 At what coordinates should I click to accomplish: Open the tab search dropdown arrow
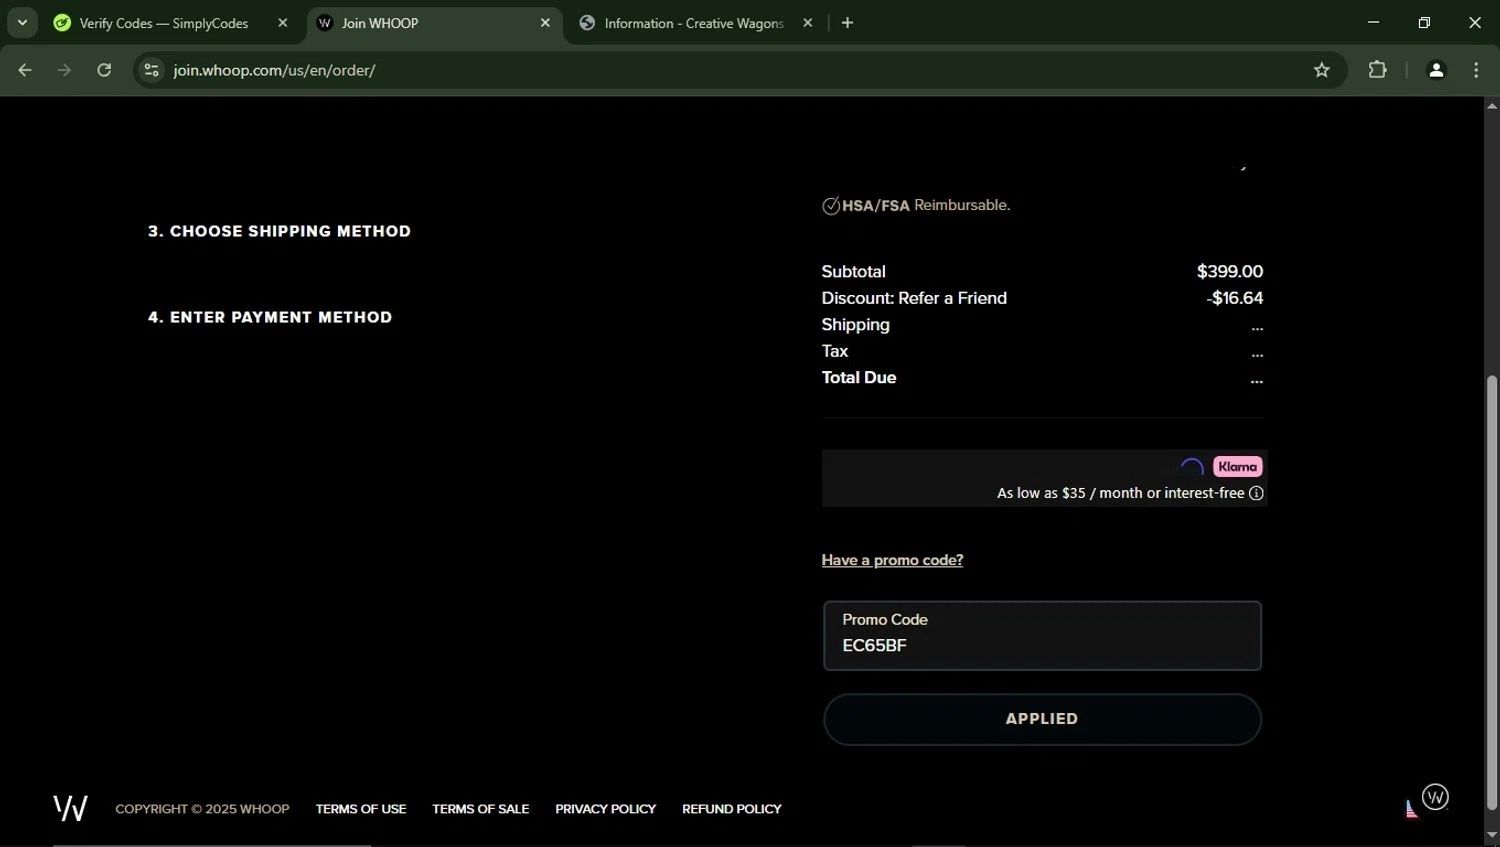pyautogui.click(x=22, y=23)
